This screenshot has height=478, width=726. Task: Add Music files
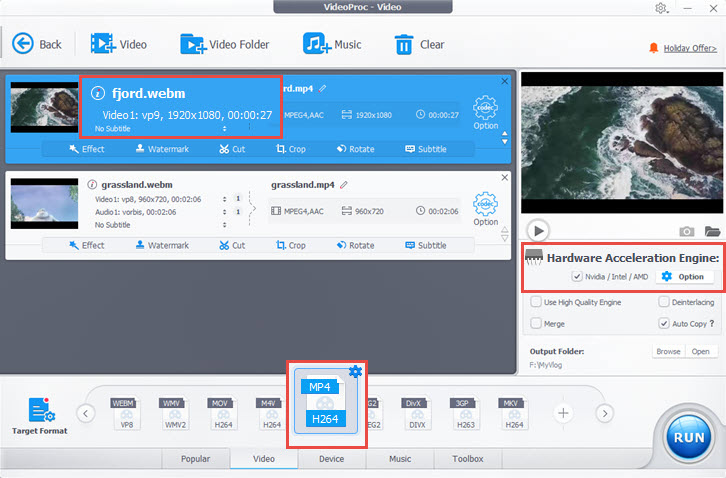pyautogui.click(x=332, y=44)
